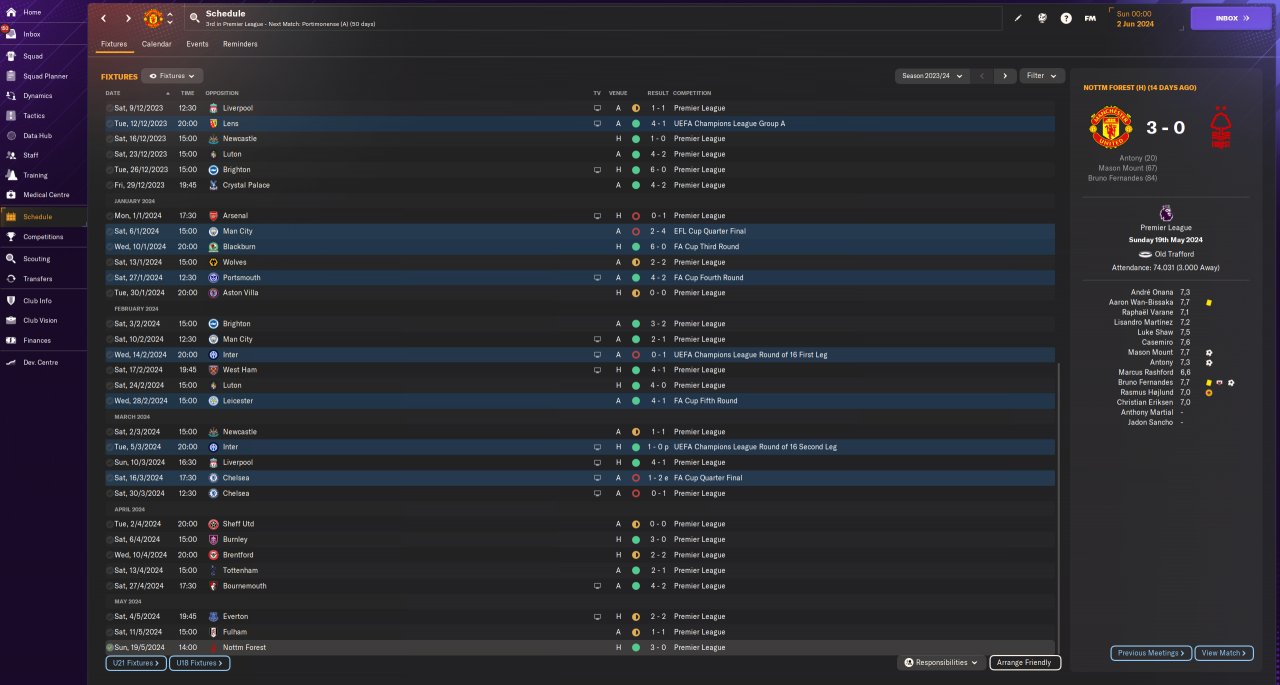Viewport: 1280px width, 685px height.
Task: Click the Manchester United crest in header
Action: (x=153, y=18)
